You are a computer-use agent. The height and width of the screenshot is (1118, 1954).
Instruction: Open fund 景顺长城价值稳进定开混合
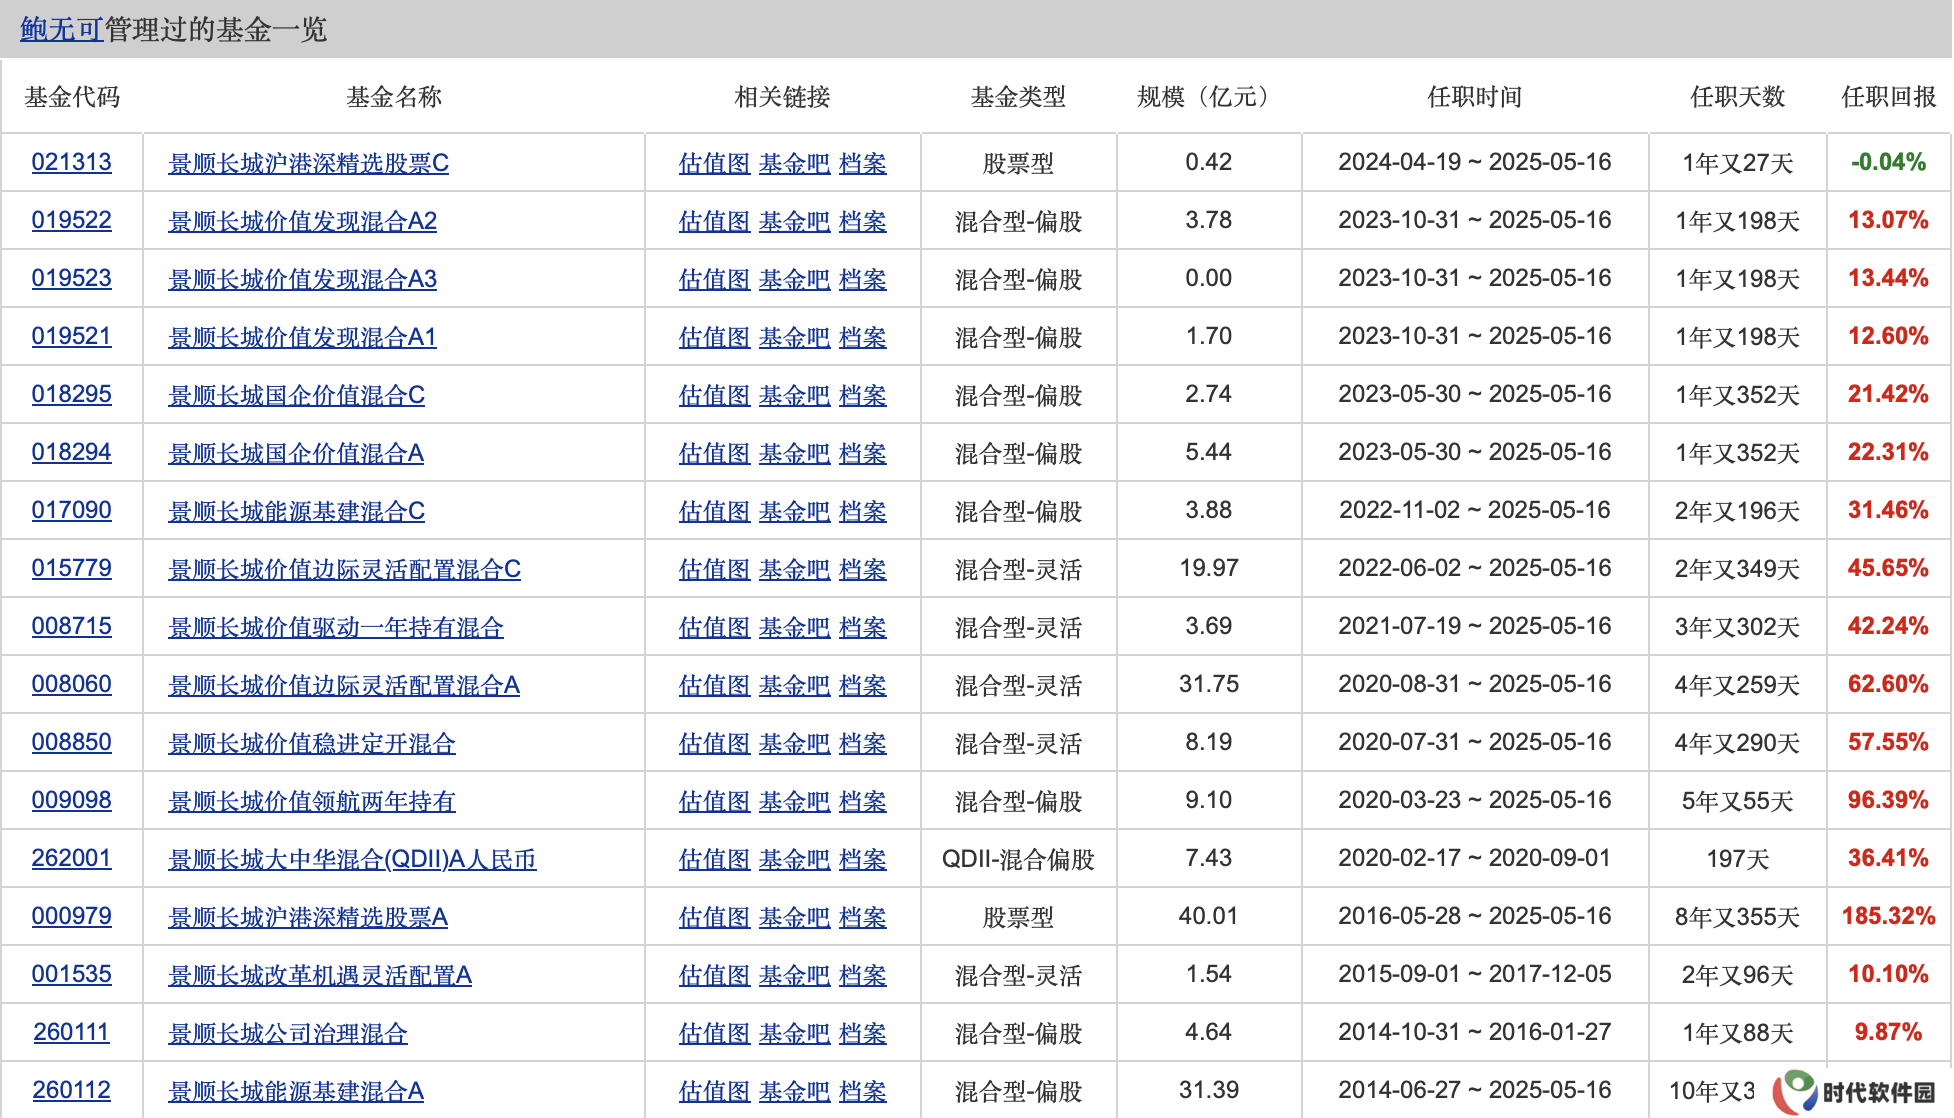(312, 743)
